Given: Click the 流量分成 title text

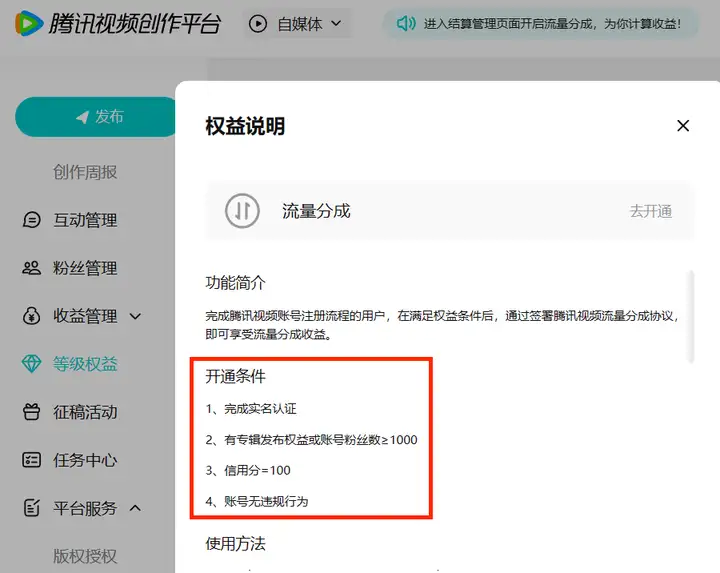Looking at the screenshot, I should [316, 211].
